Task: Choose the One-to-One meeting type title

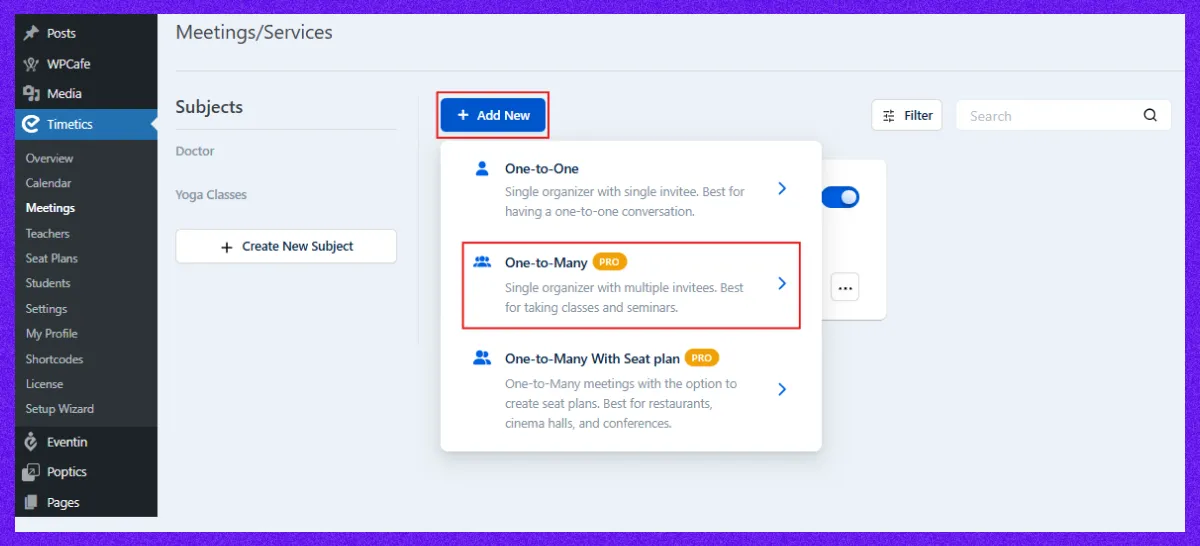Action: click(542, 169)
